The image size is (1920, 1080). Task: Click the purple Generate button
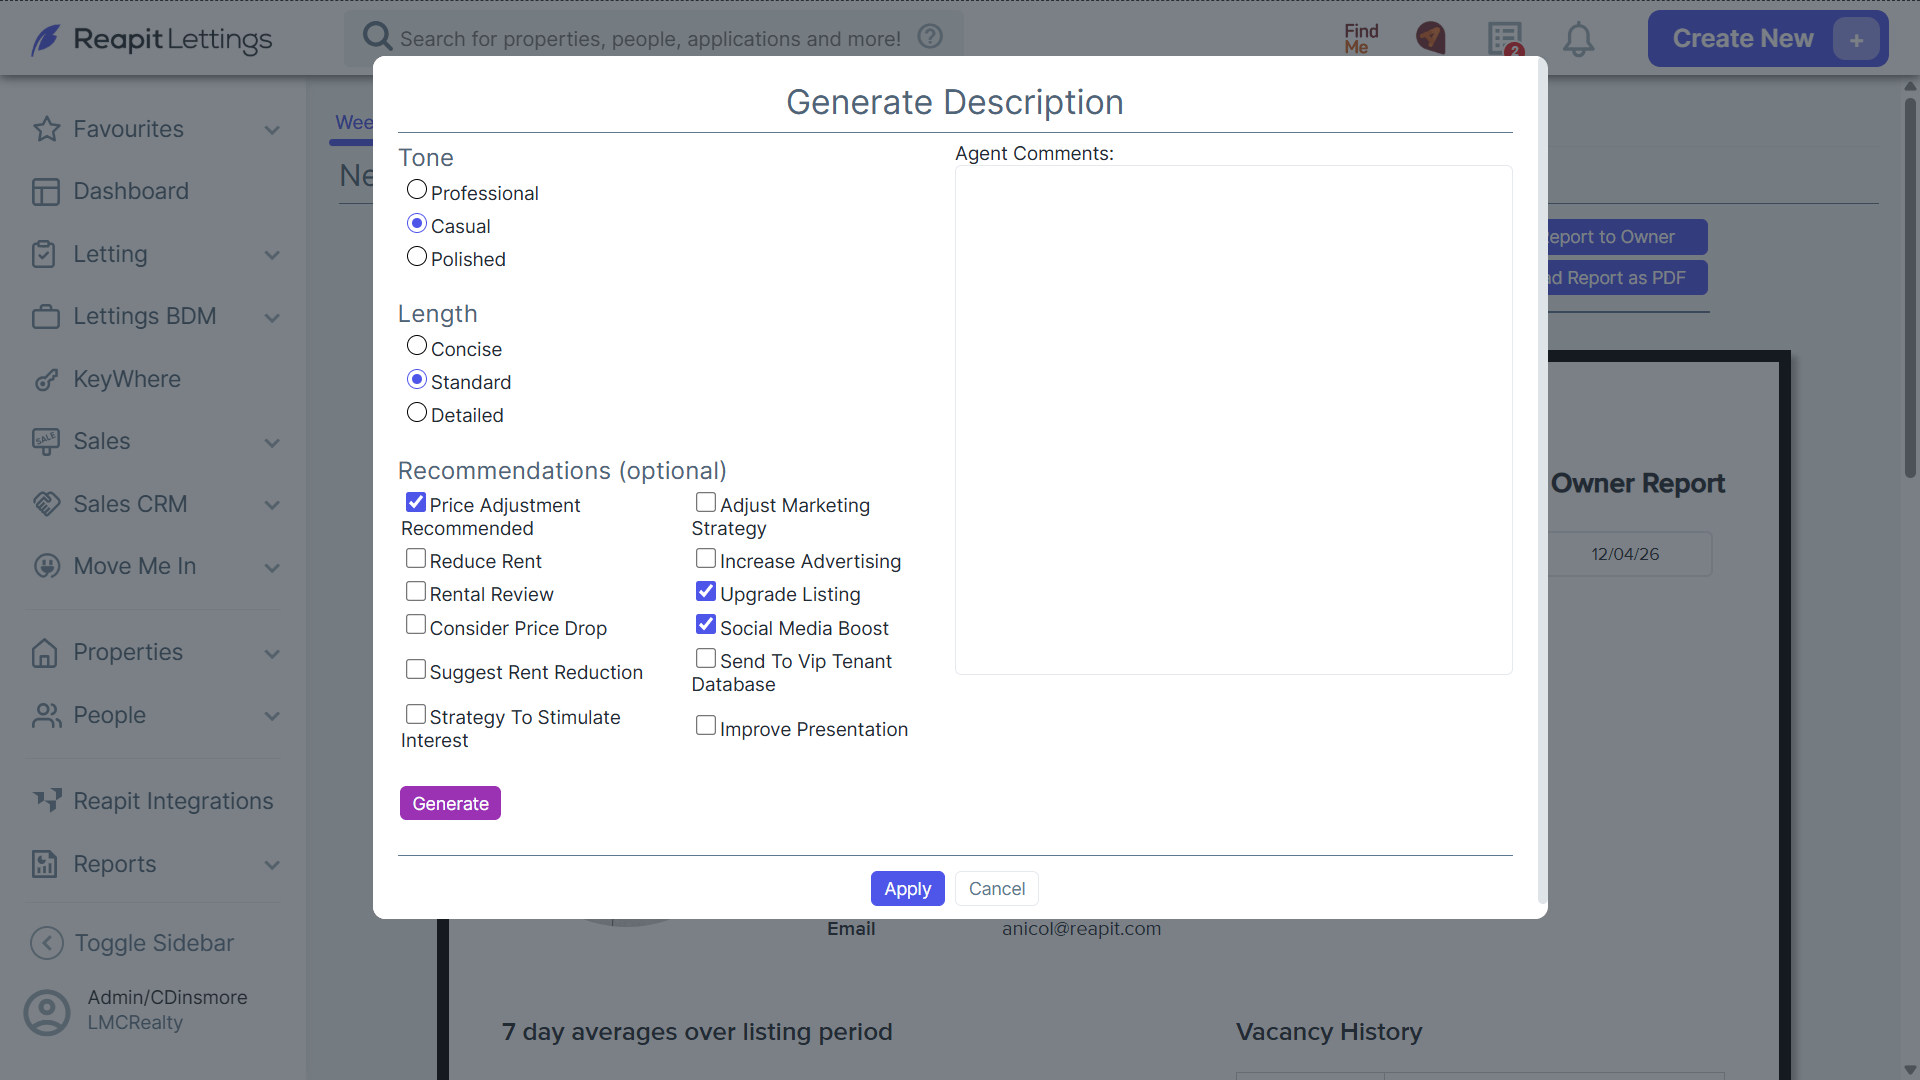pyautogui.click(x=450, y=803)
